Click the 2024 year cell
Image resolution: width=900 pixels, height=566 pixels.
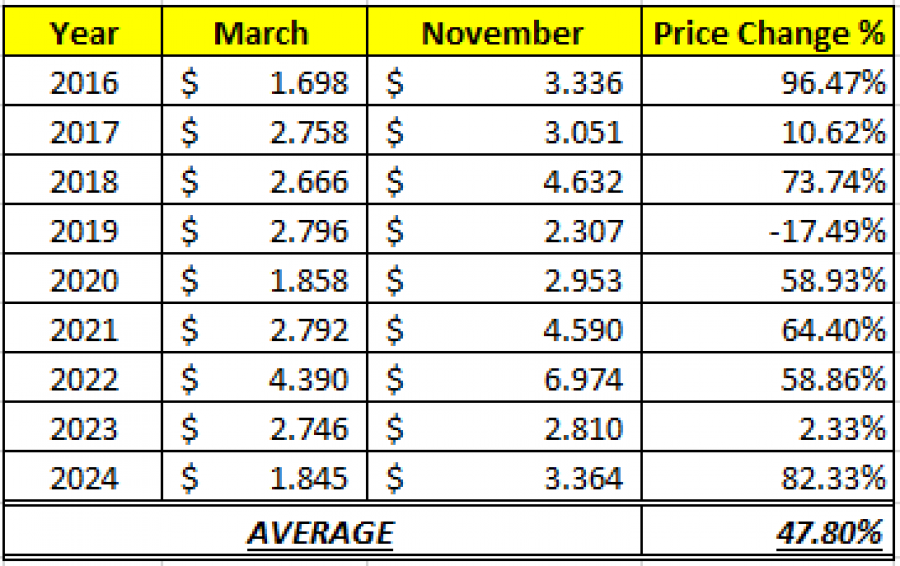[x=84, y=479]
